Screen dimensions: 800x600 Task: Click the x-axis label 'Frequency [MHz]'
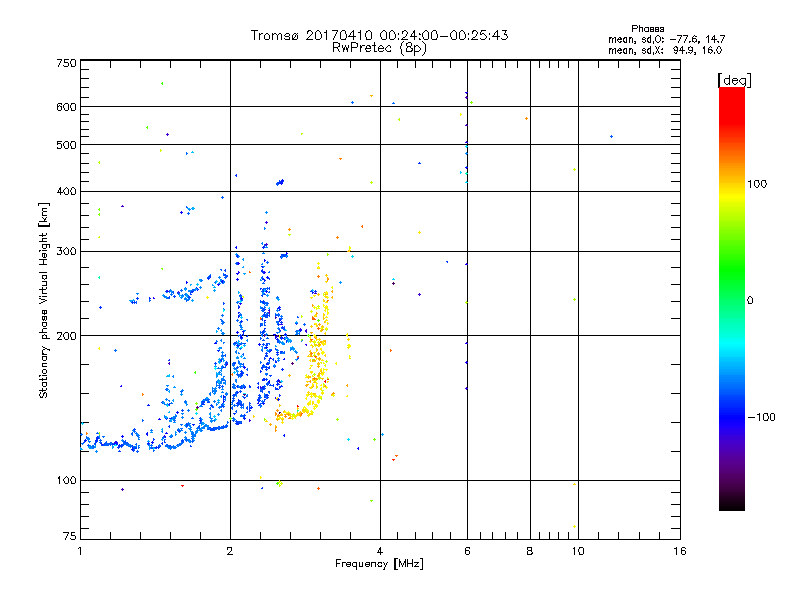point(379,564)
